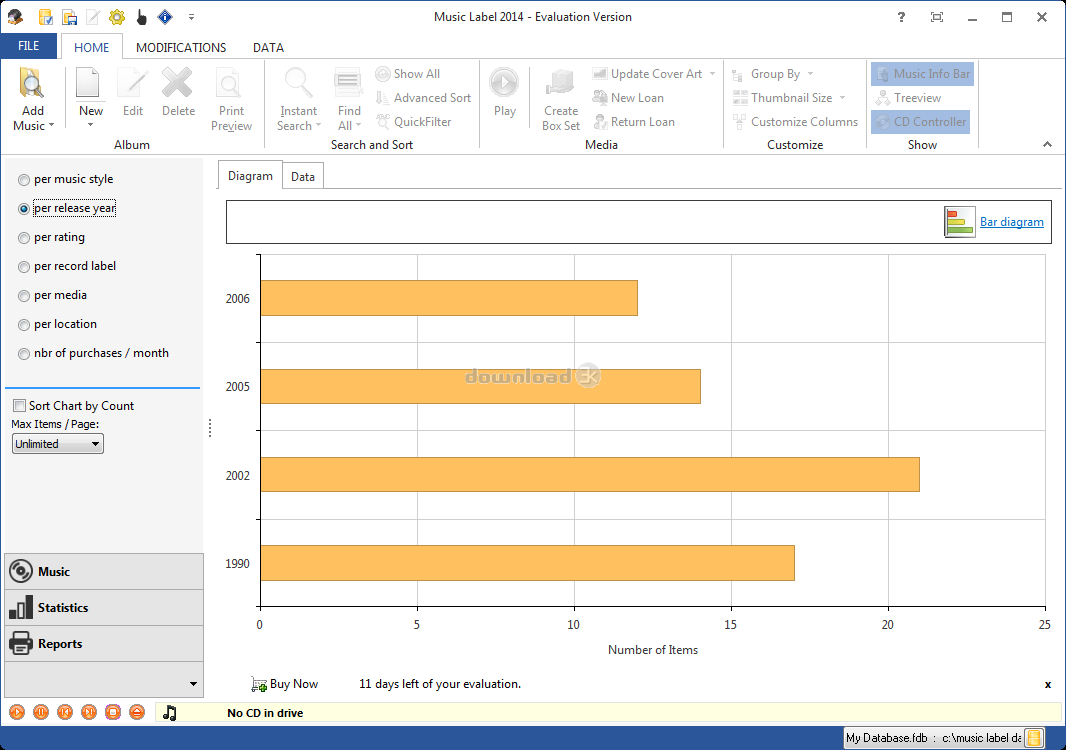Open the Statistics navigation section

click(104, 608)
